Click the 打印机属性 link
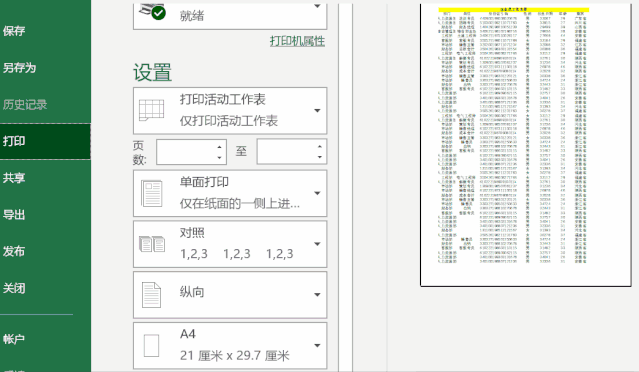Screen dimensions: 639x372 click(x=297, y=41)
